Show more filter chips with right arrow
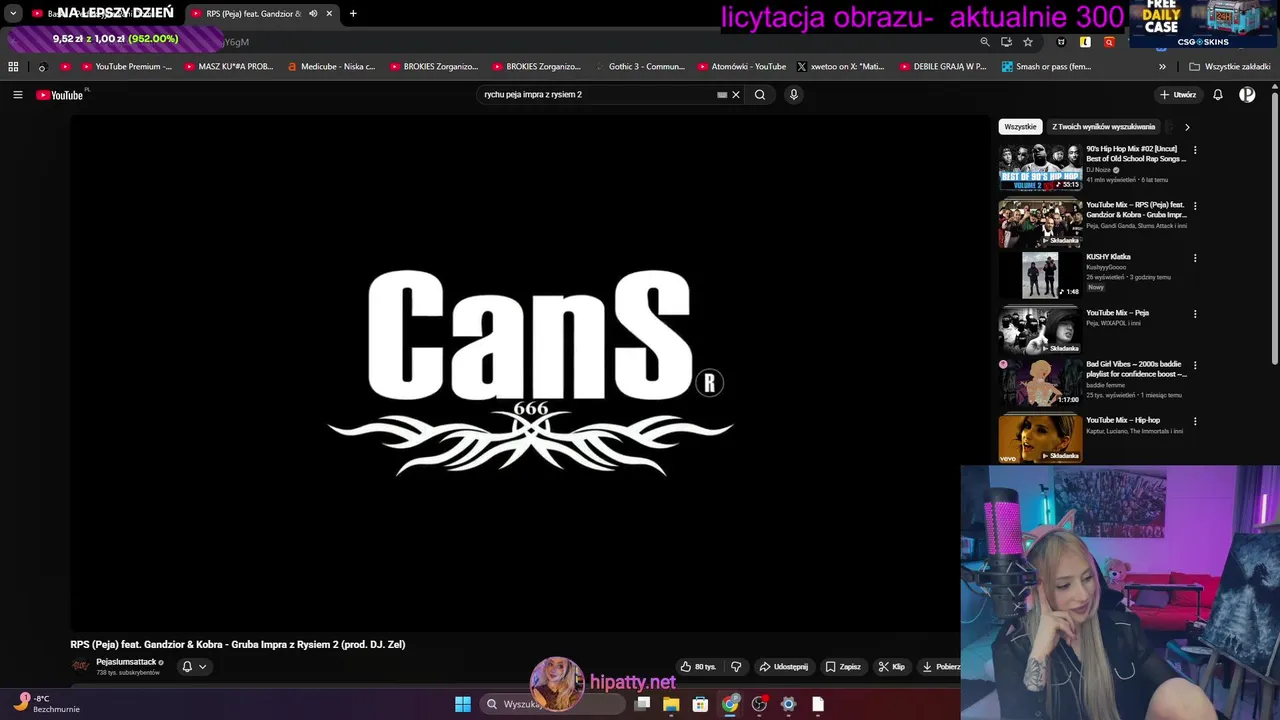Screen dimensions: 1280x720 (1187, 127)
